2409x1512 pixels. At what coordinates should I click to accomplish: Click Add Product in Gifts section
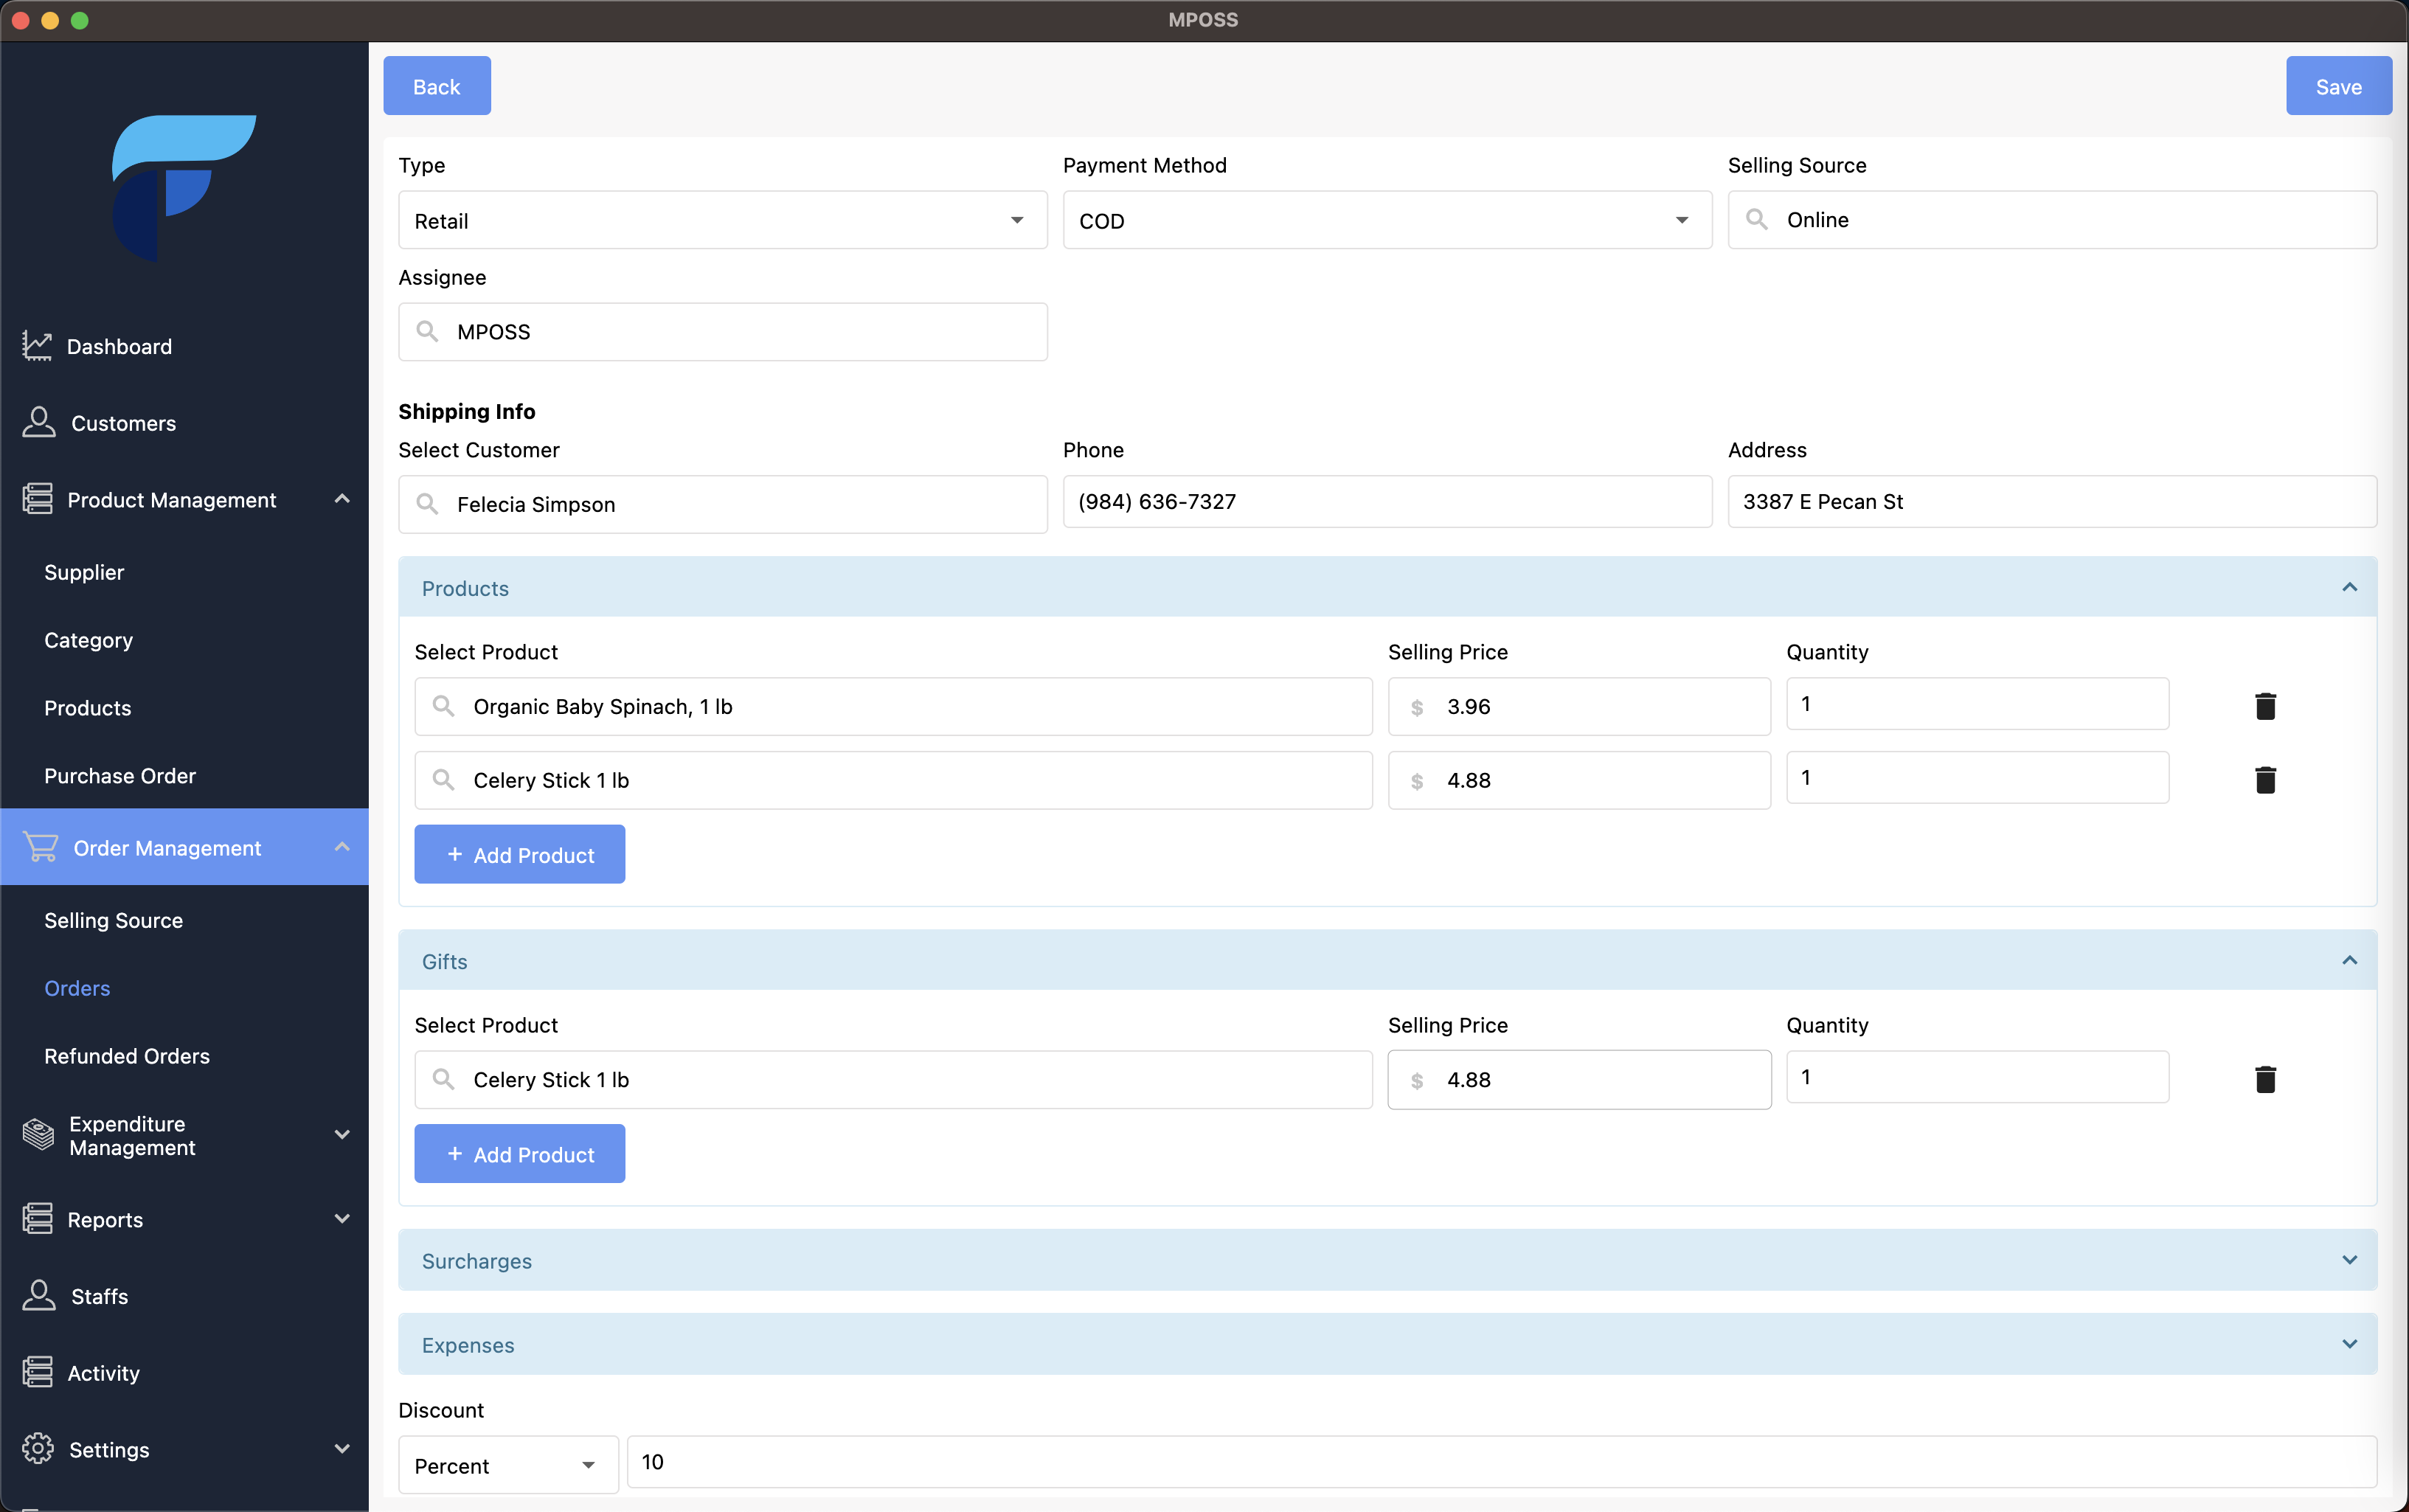[x=519, y=1154]
